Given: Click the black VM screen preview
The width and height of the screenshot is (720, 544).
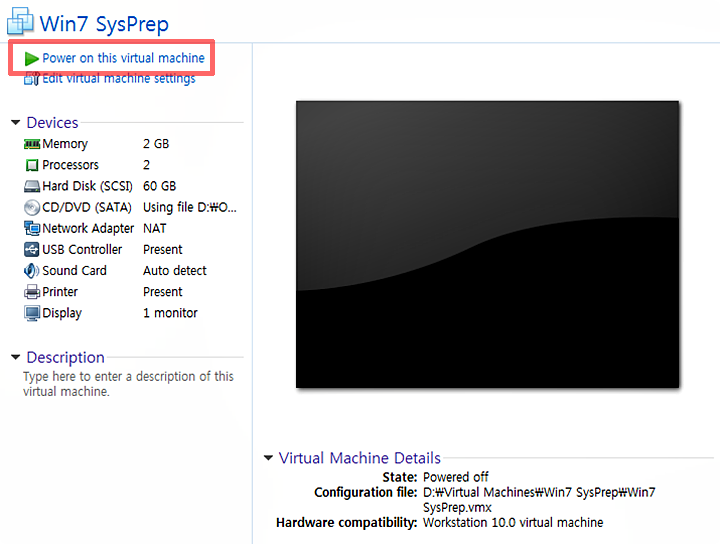Looking at the screenshot, I should (x=487, y=244).
